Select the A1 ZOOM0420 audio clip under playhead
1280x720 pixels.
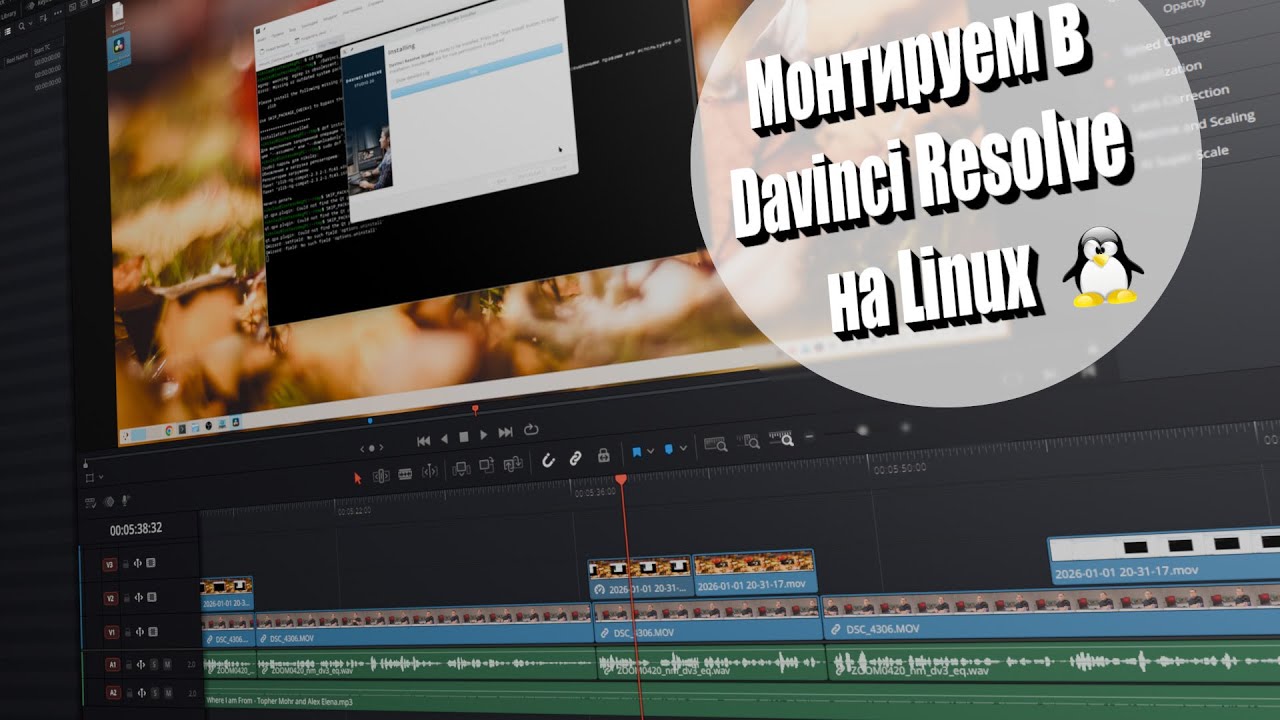pyautogui.click(x=711, y=662)
